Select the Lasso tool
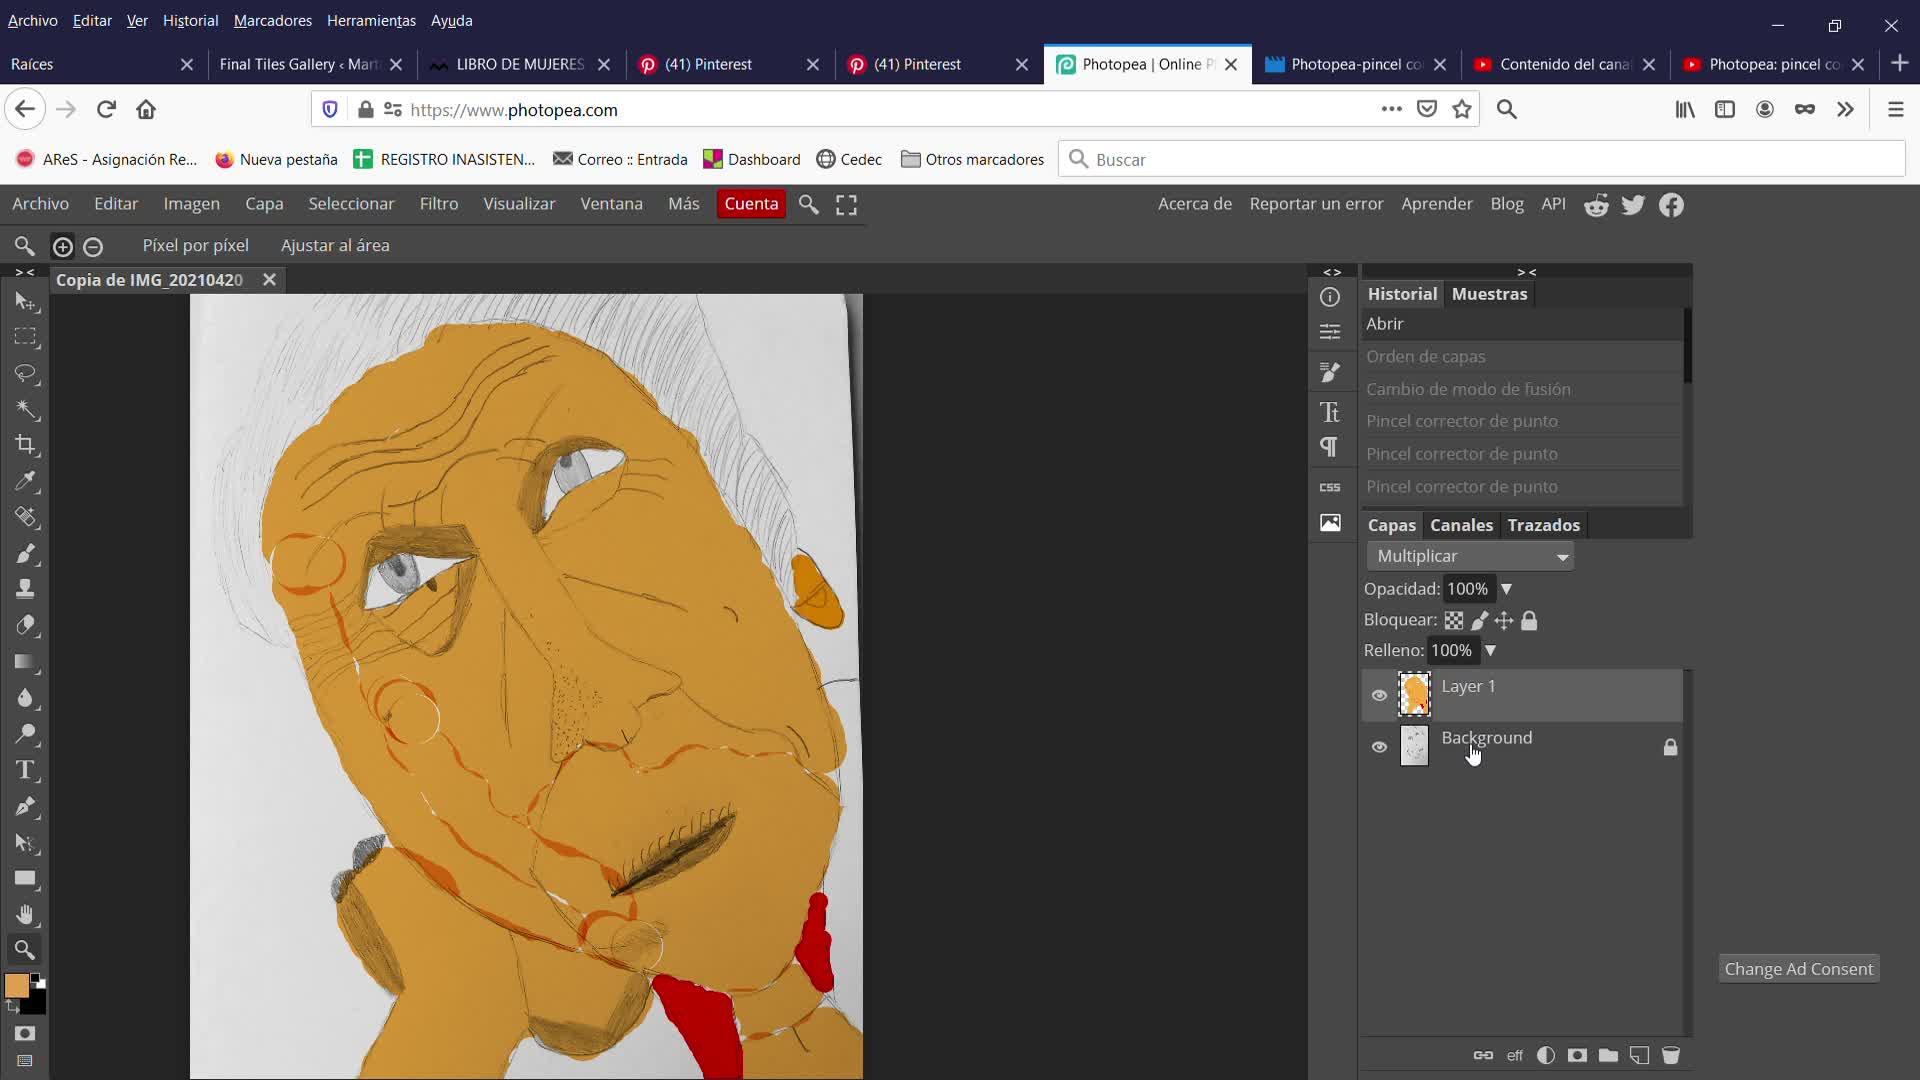 click(x=26, y=374)
